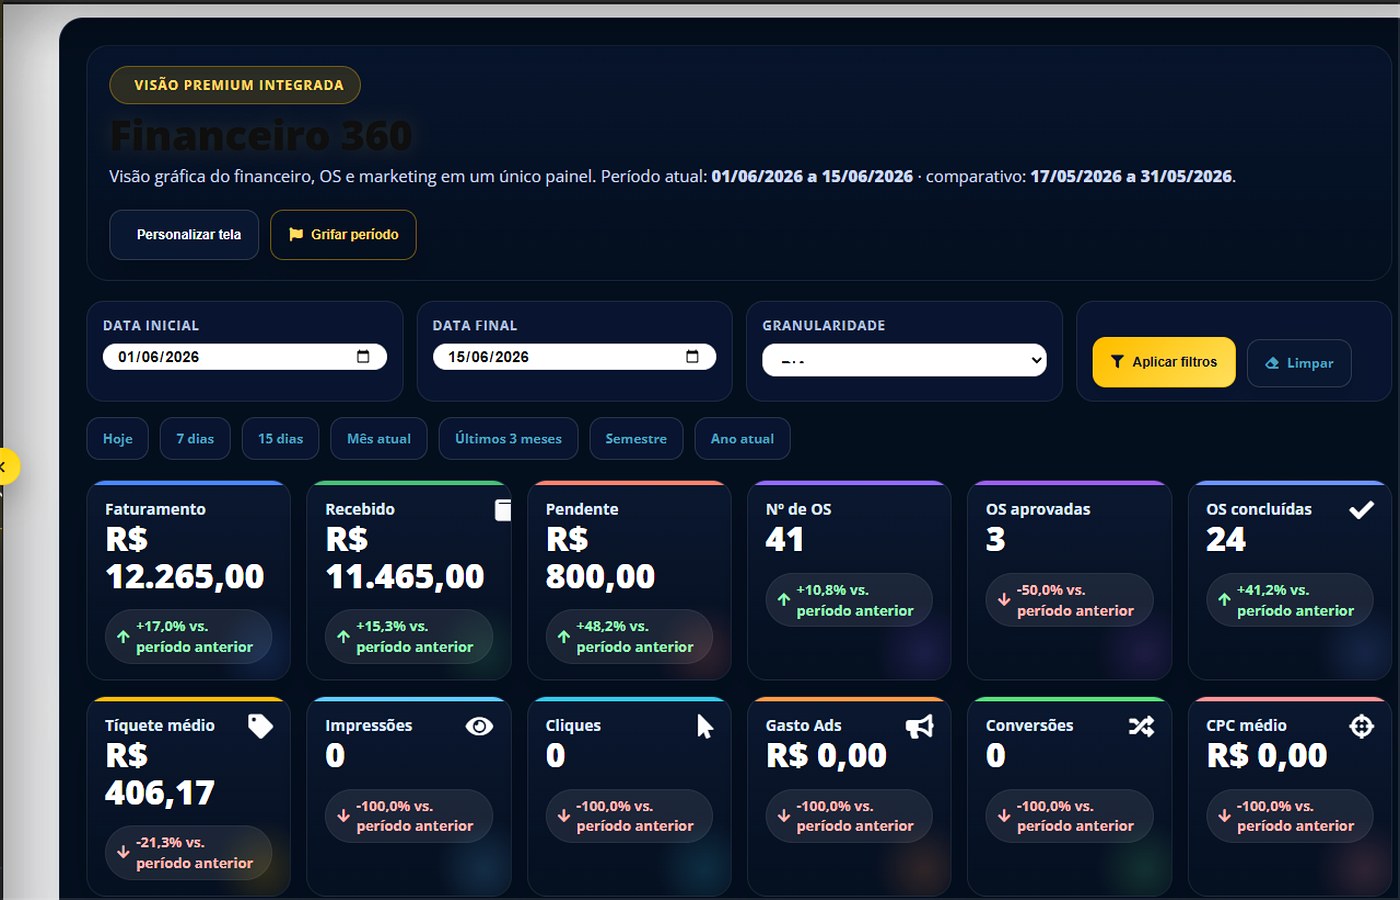Click the checkmark icon on OS concluídas card
The height and width of the screenshot is (900, 1400).
click(x=1361, y=510)
